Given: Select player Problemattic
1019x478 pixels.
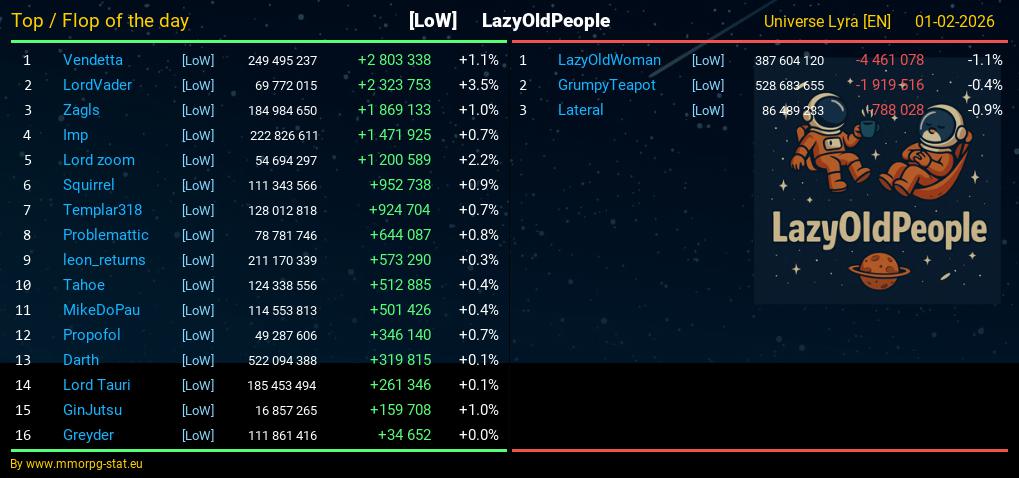Looking at the screenshot, I should pyautogui.click(x=105, y=235).
